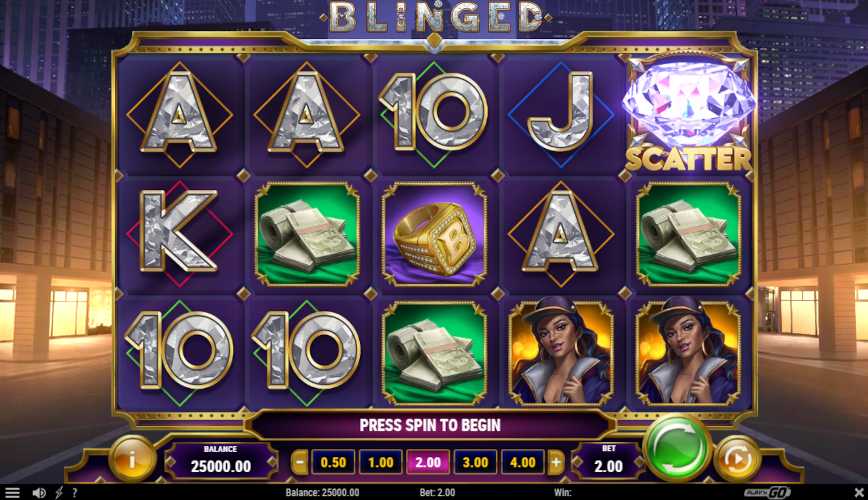Click the diamond Scatter symbol
Image resolution: width=868 pixels, height=500 pixels.
688,113
